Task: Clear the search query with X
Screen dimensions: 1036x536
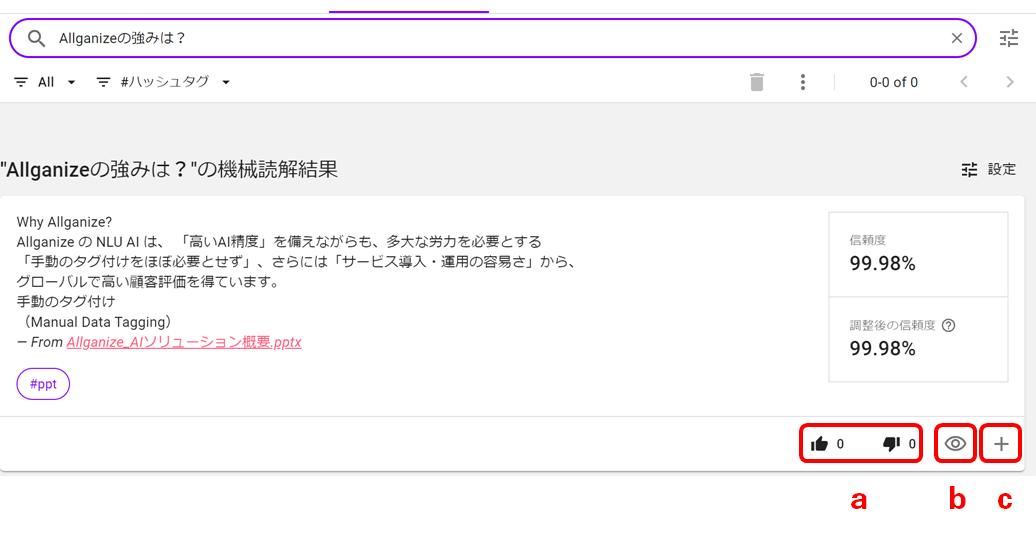Action: coord(956,38)
